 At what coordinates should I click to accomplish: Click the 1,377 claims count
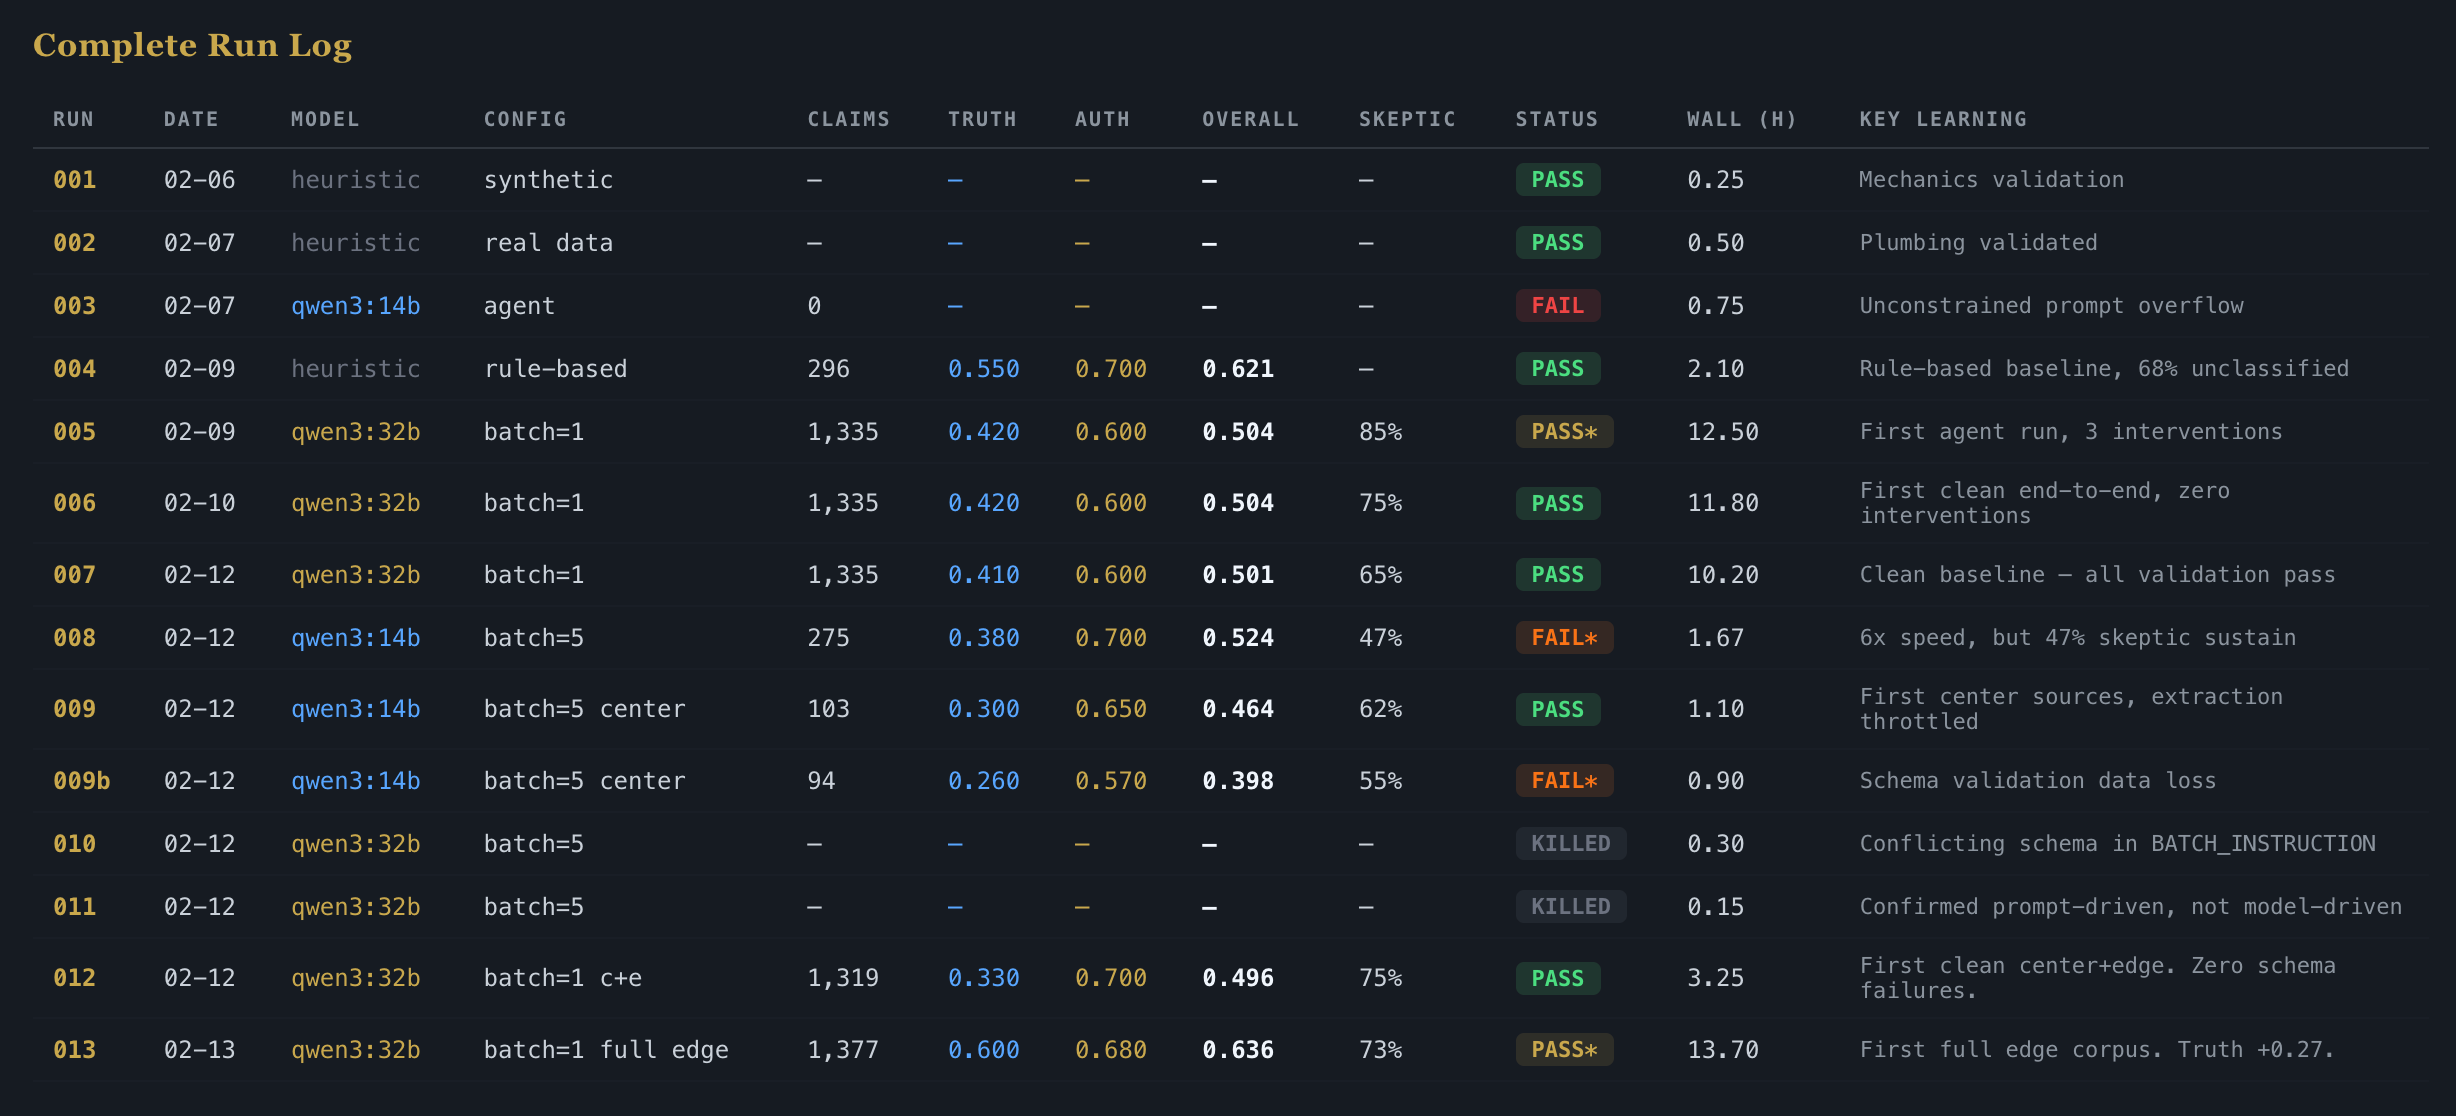pyautogui.click(x=842, y=1050)
